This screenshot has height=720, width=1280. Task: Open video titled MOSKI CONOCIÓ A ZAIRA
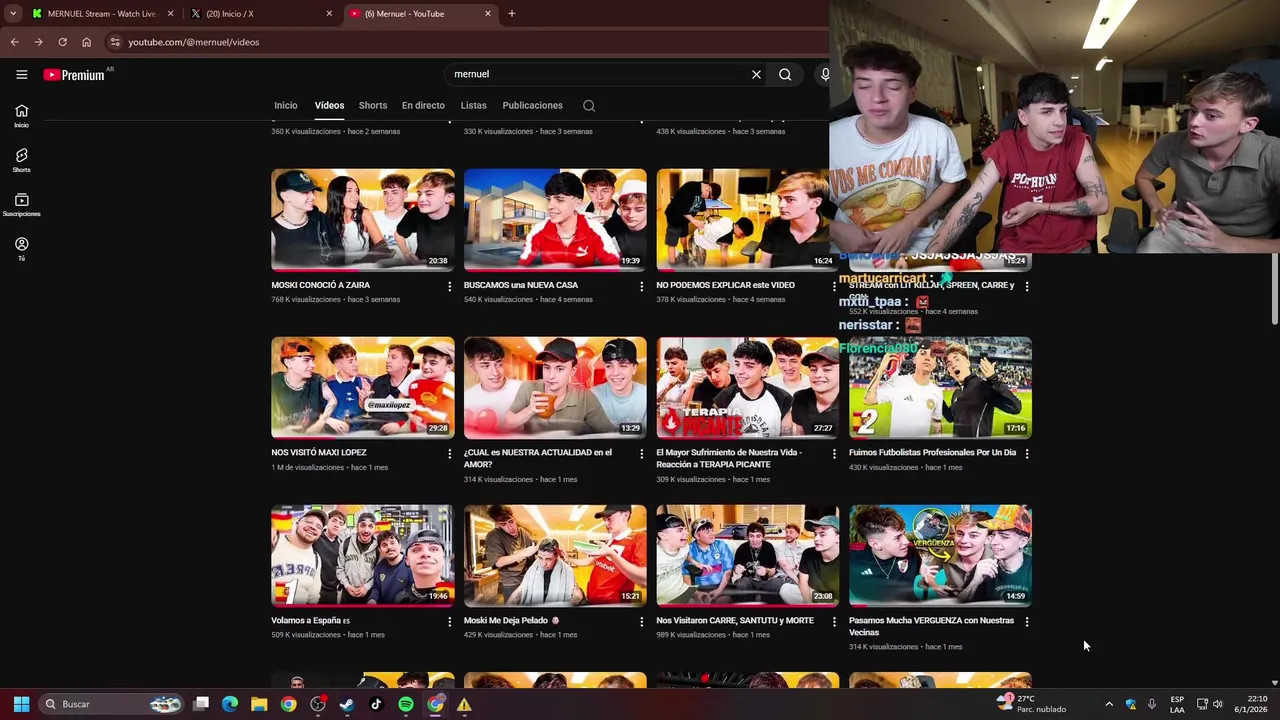[320, 285]
